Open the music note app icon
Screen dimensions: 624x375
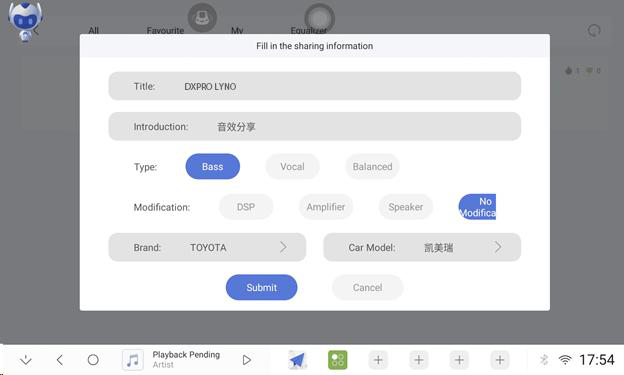(x=133, y=360)
